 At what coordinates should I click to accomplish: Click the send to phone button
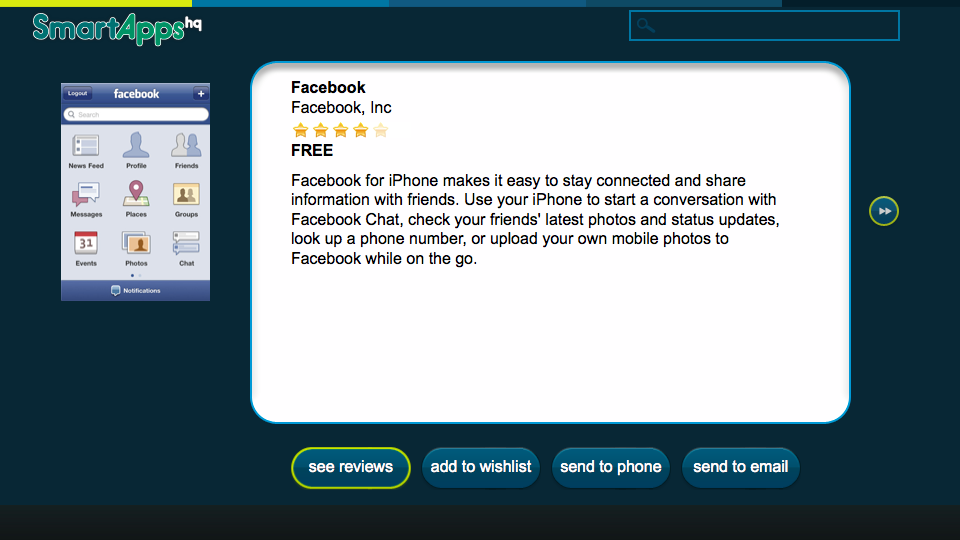610,468
